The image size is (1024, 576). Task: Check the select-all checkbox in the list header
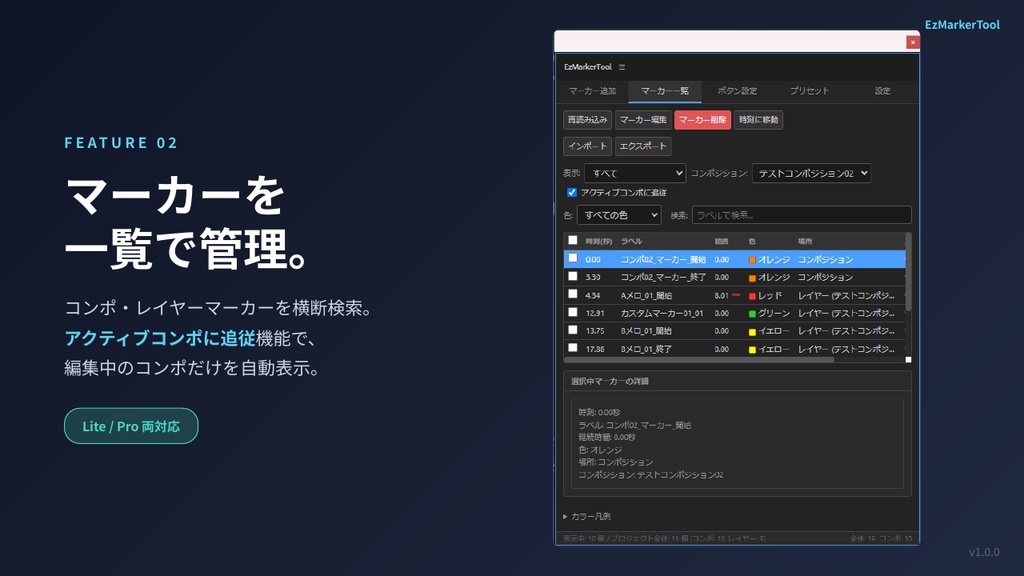click(x=572, y=241)
